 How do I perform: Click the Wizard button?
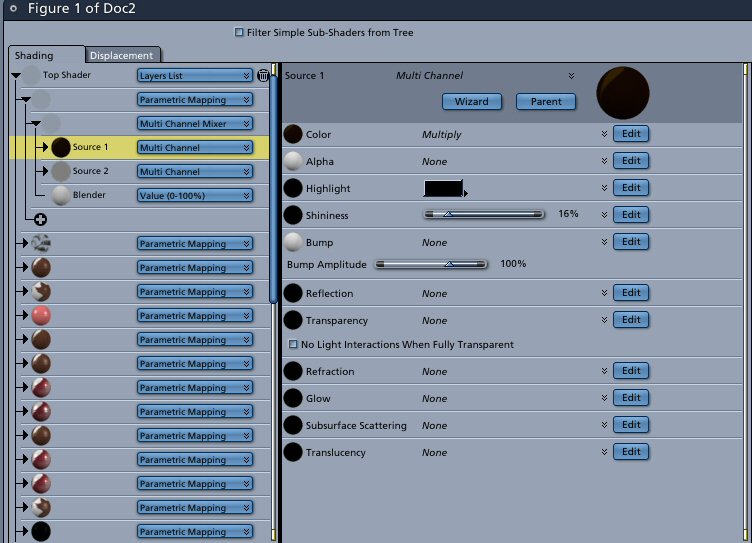(x=471, y=101)
